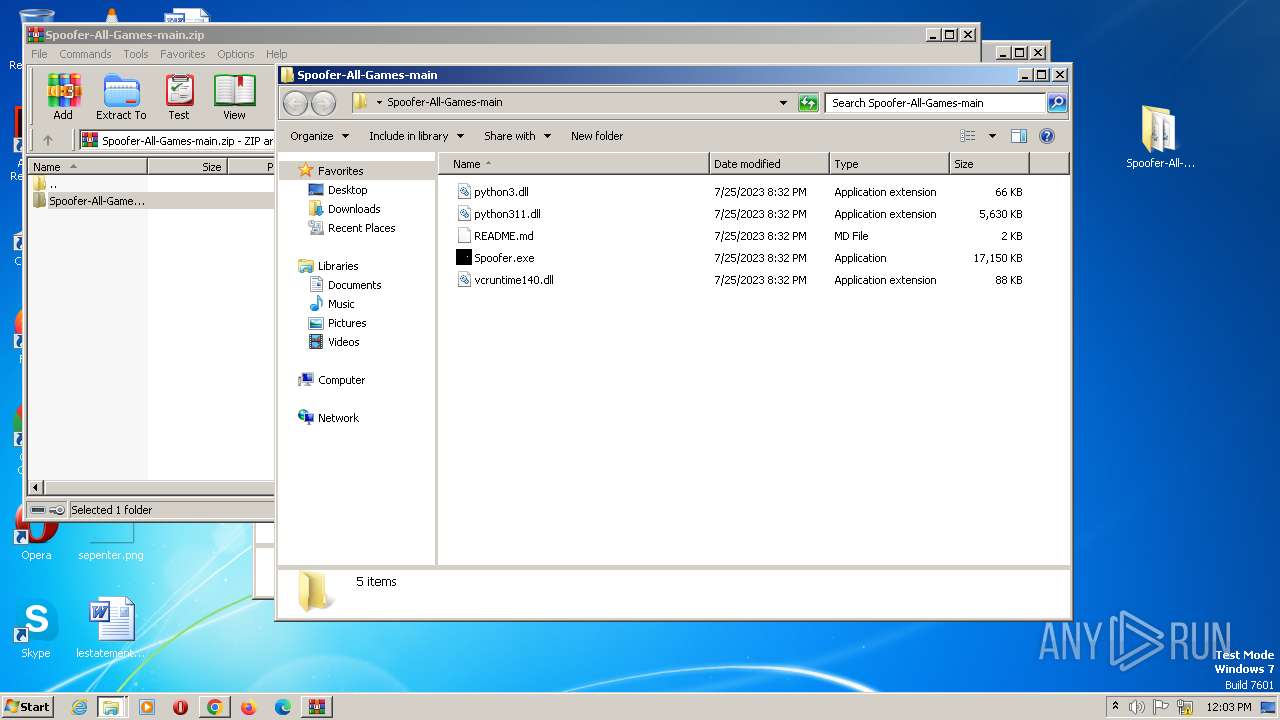Open Share with dropdown
1280x720 pixels.
click(517, 136)
